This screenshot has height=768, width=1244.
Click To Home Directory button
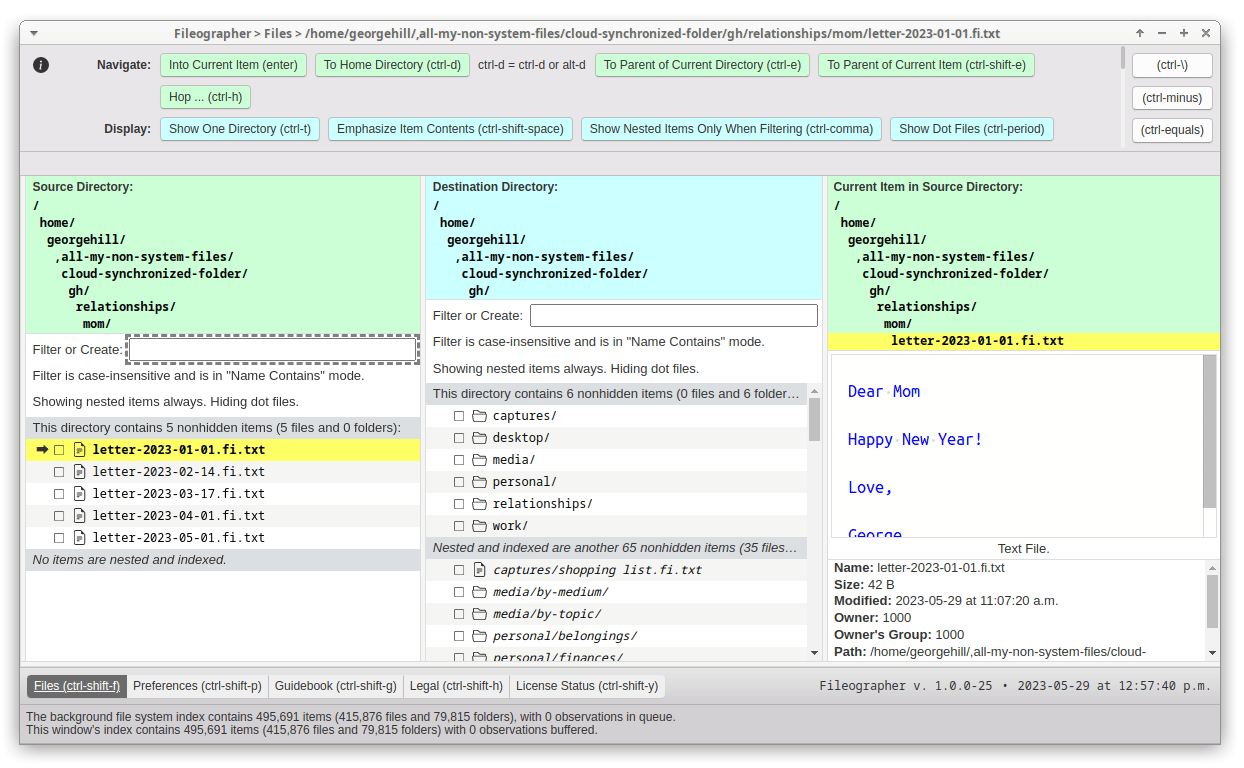coord(392,65)
